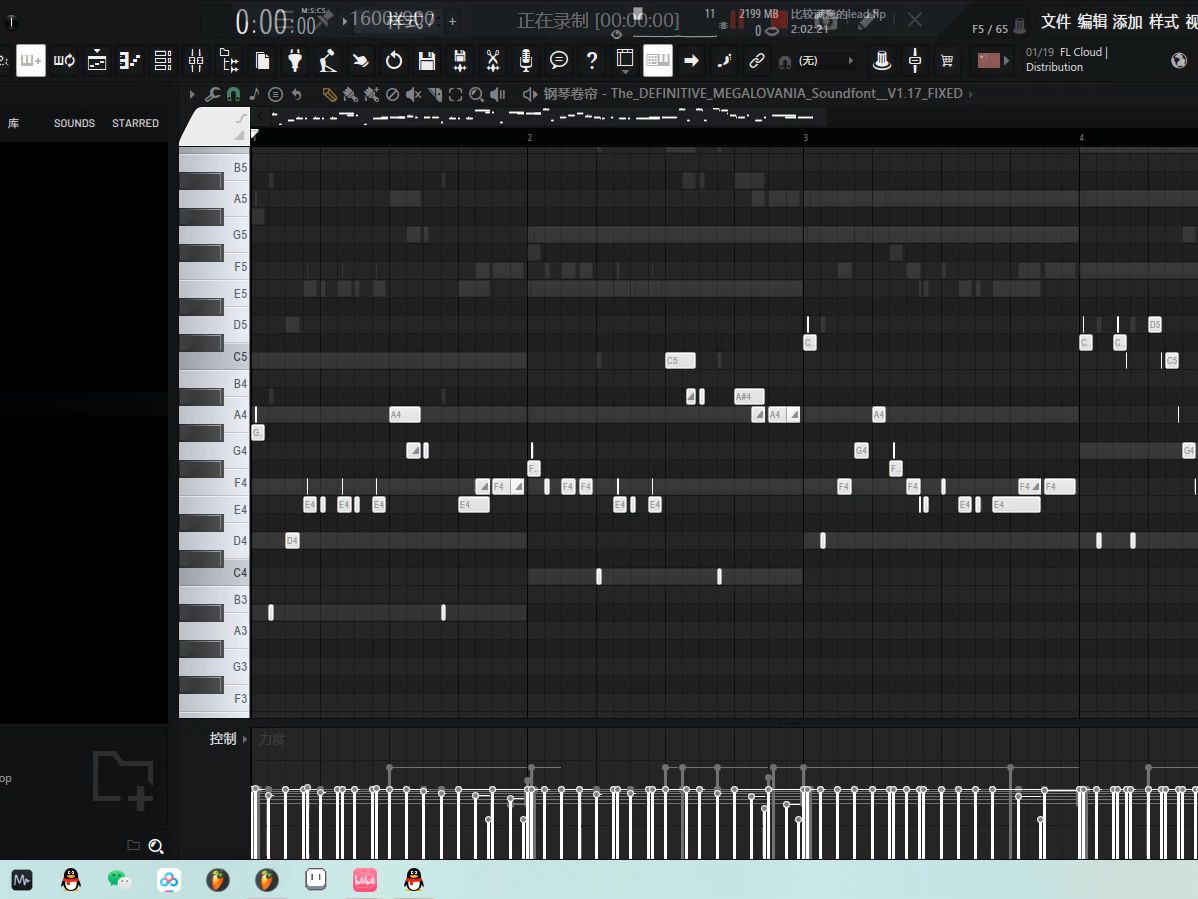Open the touch controller hand icon
Screen dimensions: 1198x899
click(361, 60)
